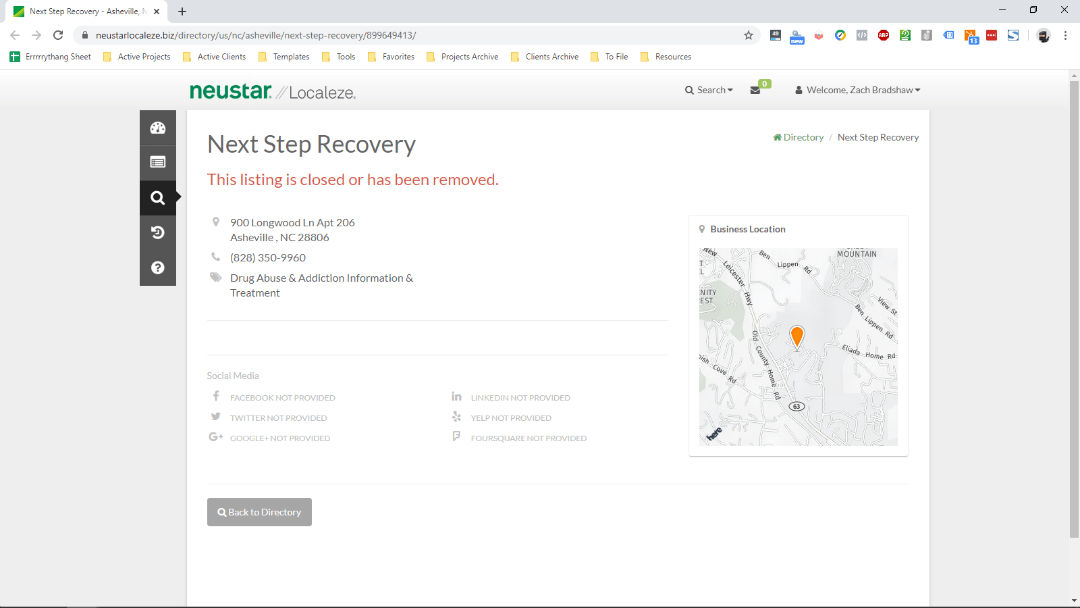The width and height of the screenshot is (1080, 608).
Task: Click the Foursquare icon
Action: click(x=456, y=437)
